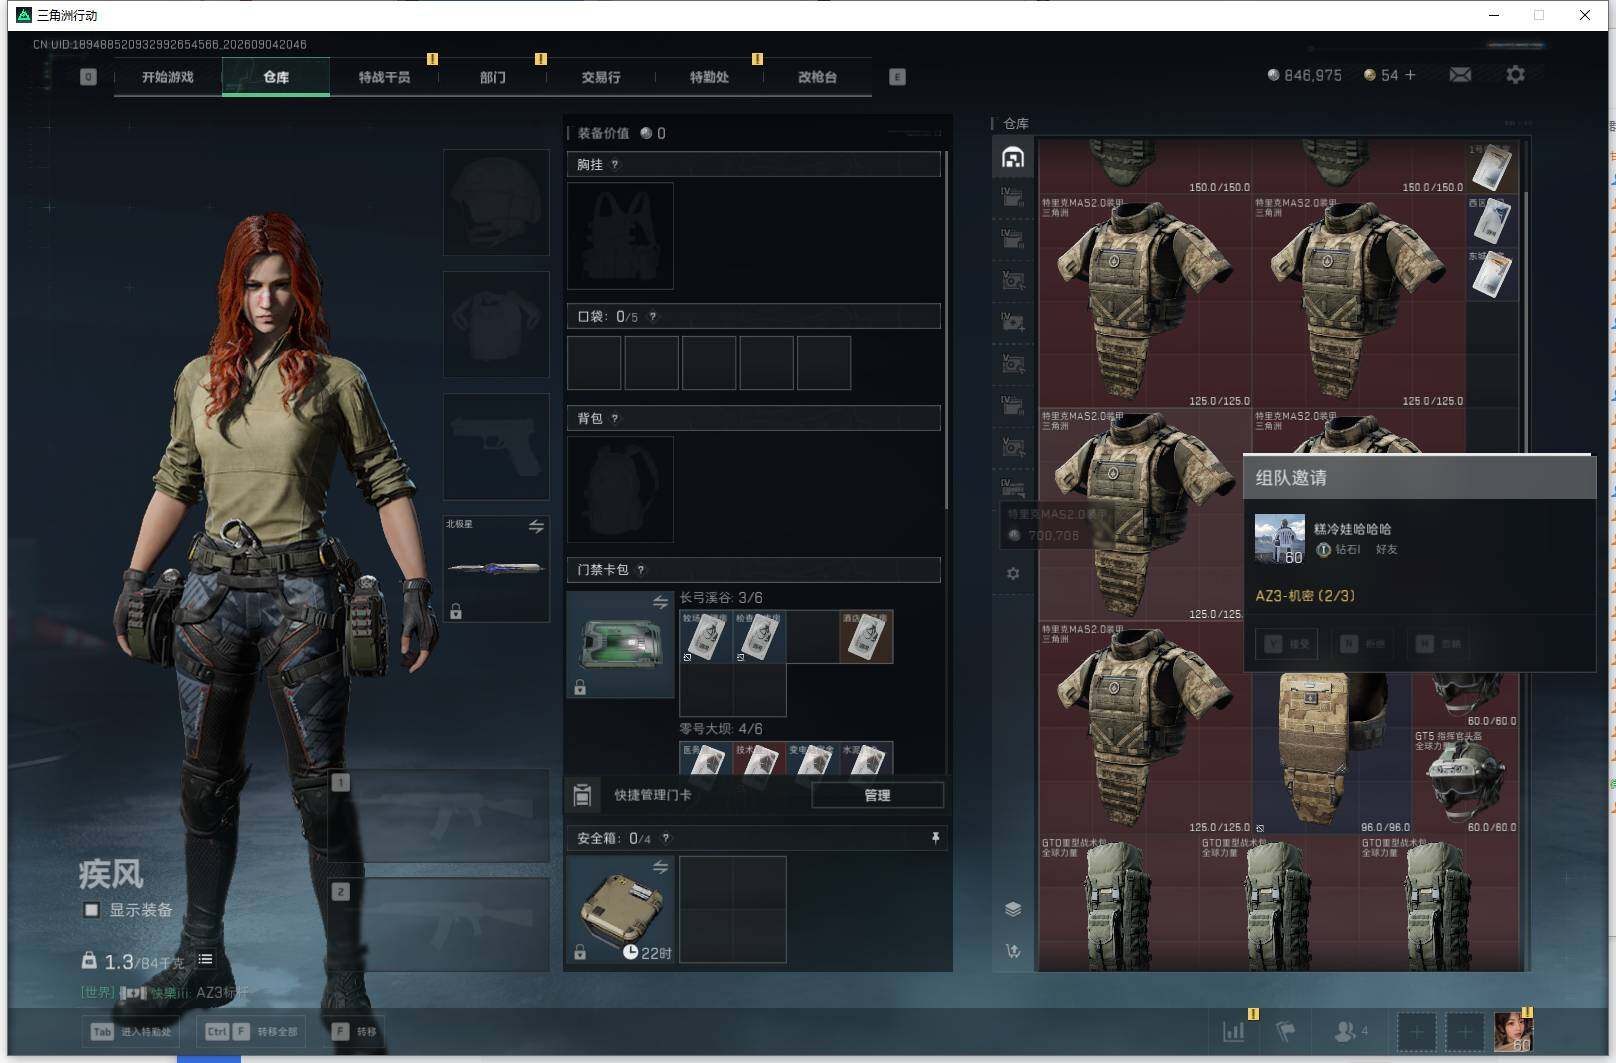Open the 改枪台 tab

coord(817,77)
